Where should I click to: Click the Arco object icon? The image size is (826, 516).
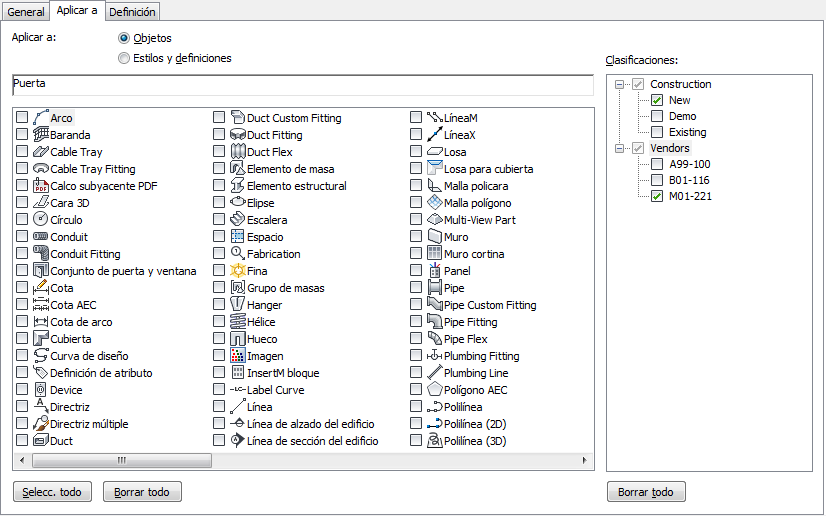41,118
